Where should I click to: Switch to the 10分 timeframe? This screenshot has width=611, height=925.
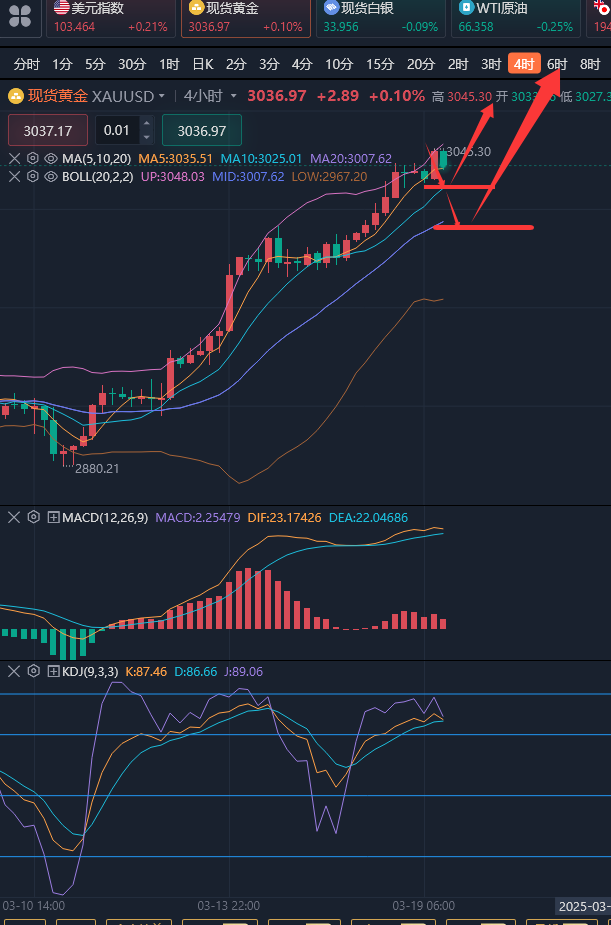pyautogui.click(x=339, y=64)
